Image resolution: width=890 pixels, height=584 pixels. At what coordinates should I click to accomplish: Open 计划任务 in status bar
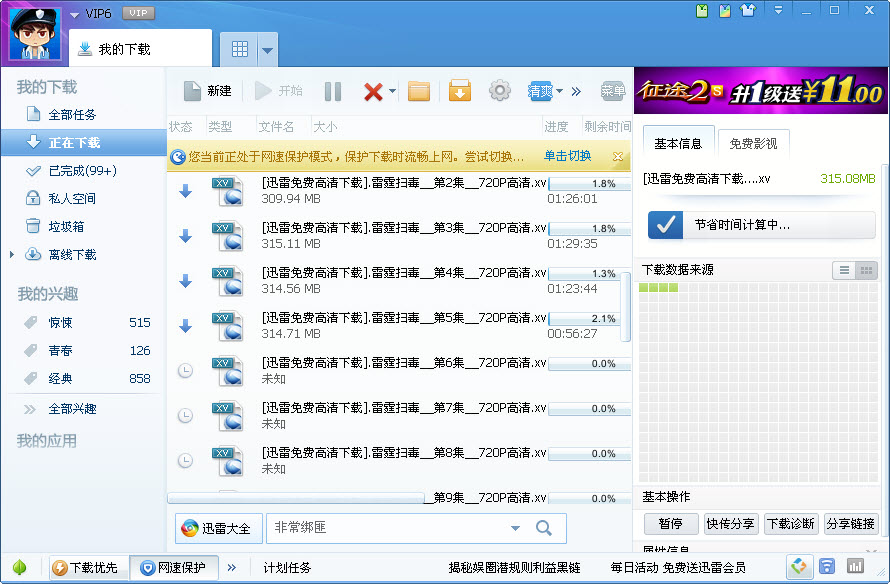(287, 568)
